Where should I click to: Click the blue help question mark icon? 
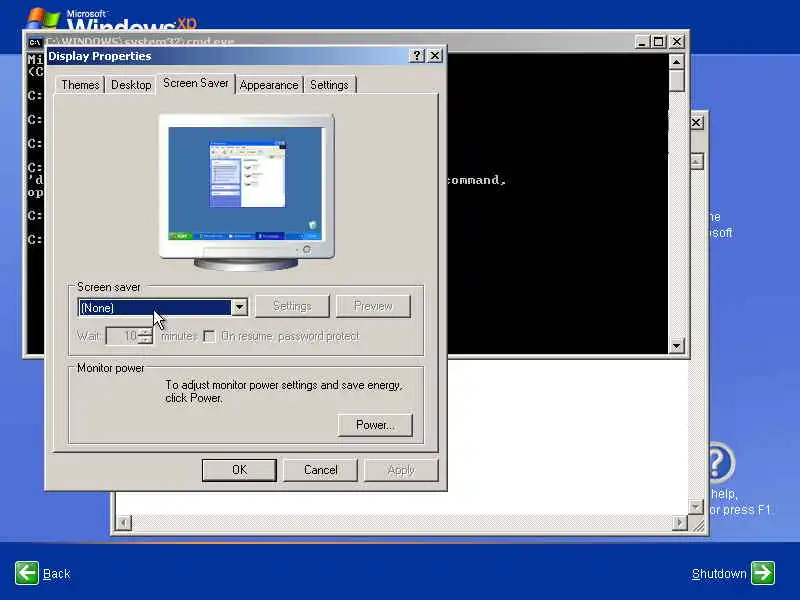(x=721, y=463)
